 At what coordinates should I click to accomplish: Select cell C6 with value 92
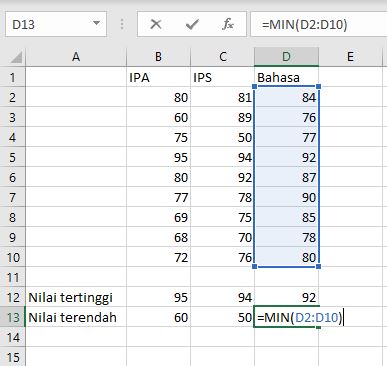pos(222,177)
